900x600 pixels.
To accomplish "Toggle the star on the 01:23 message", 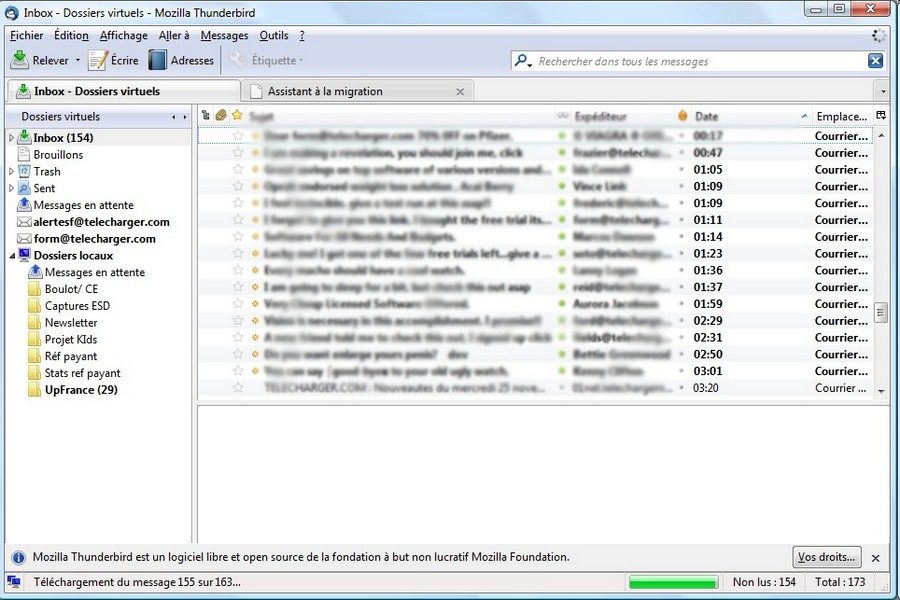I will [238, 254].
